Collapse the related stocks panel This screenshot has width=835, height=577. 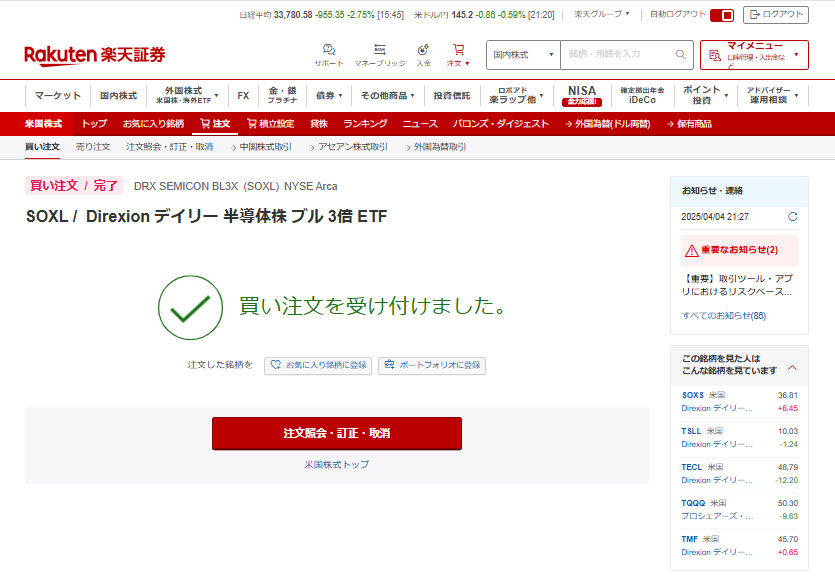tap(793, 366)
